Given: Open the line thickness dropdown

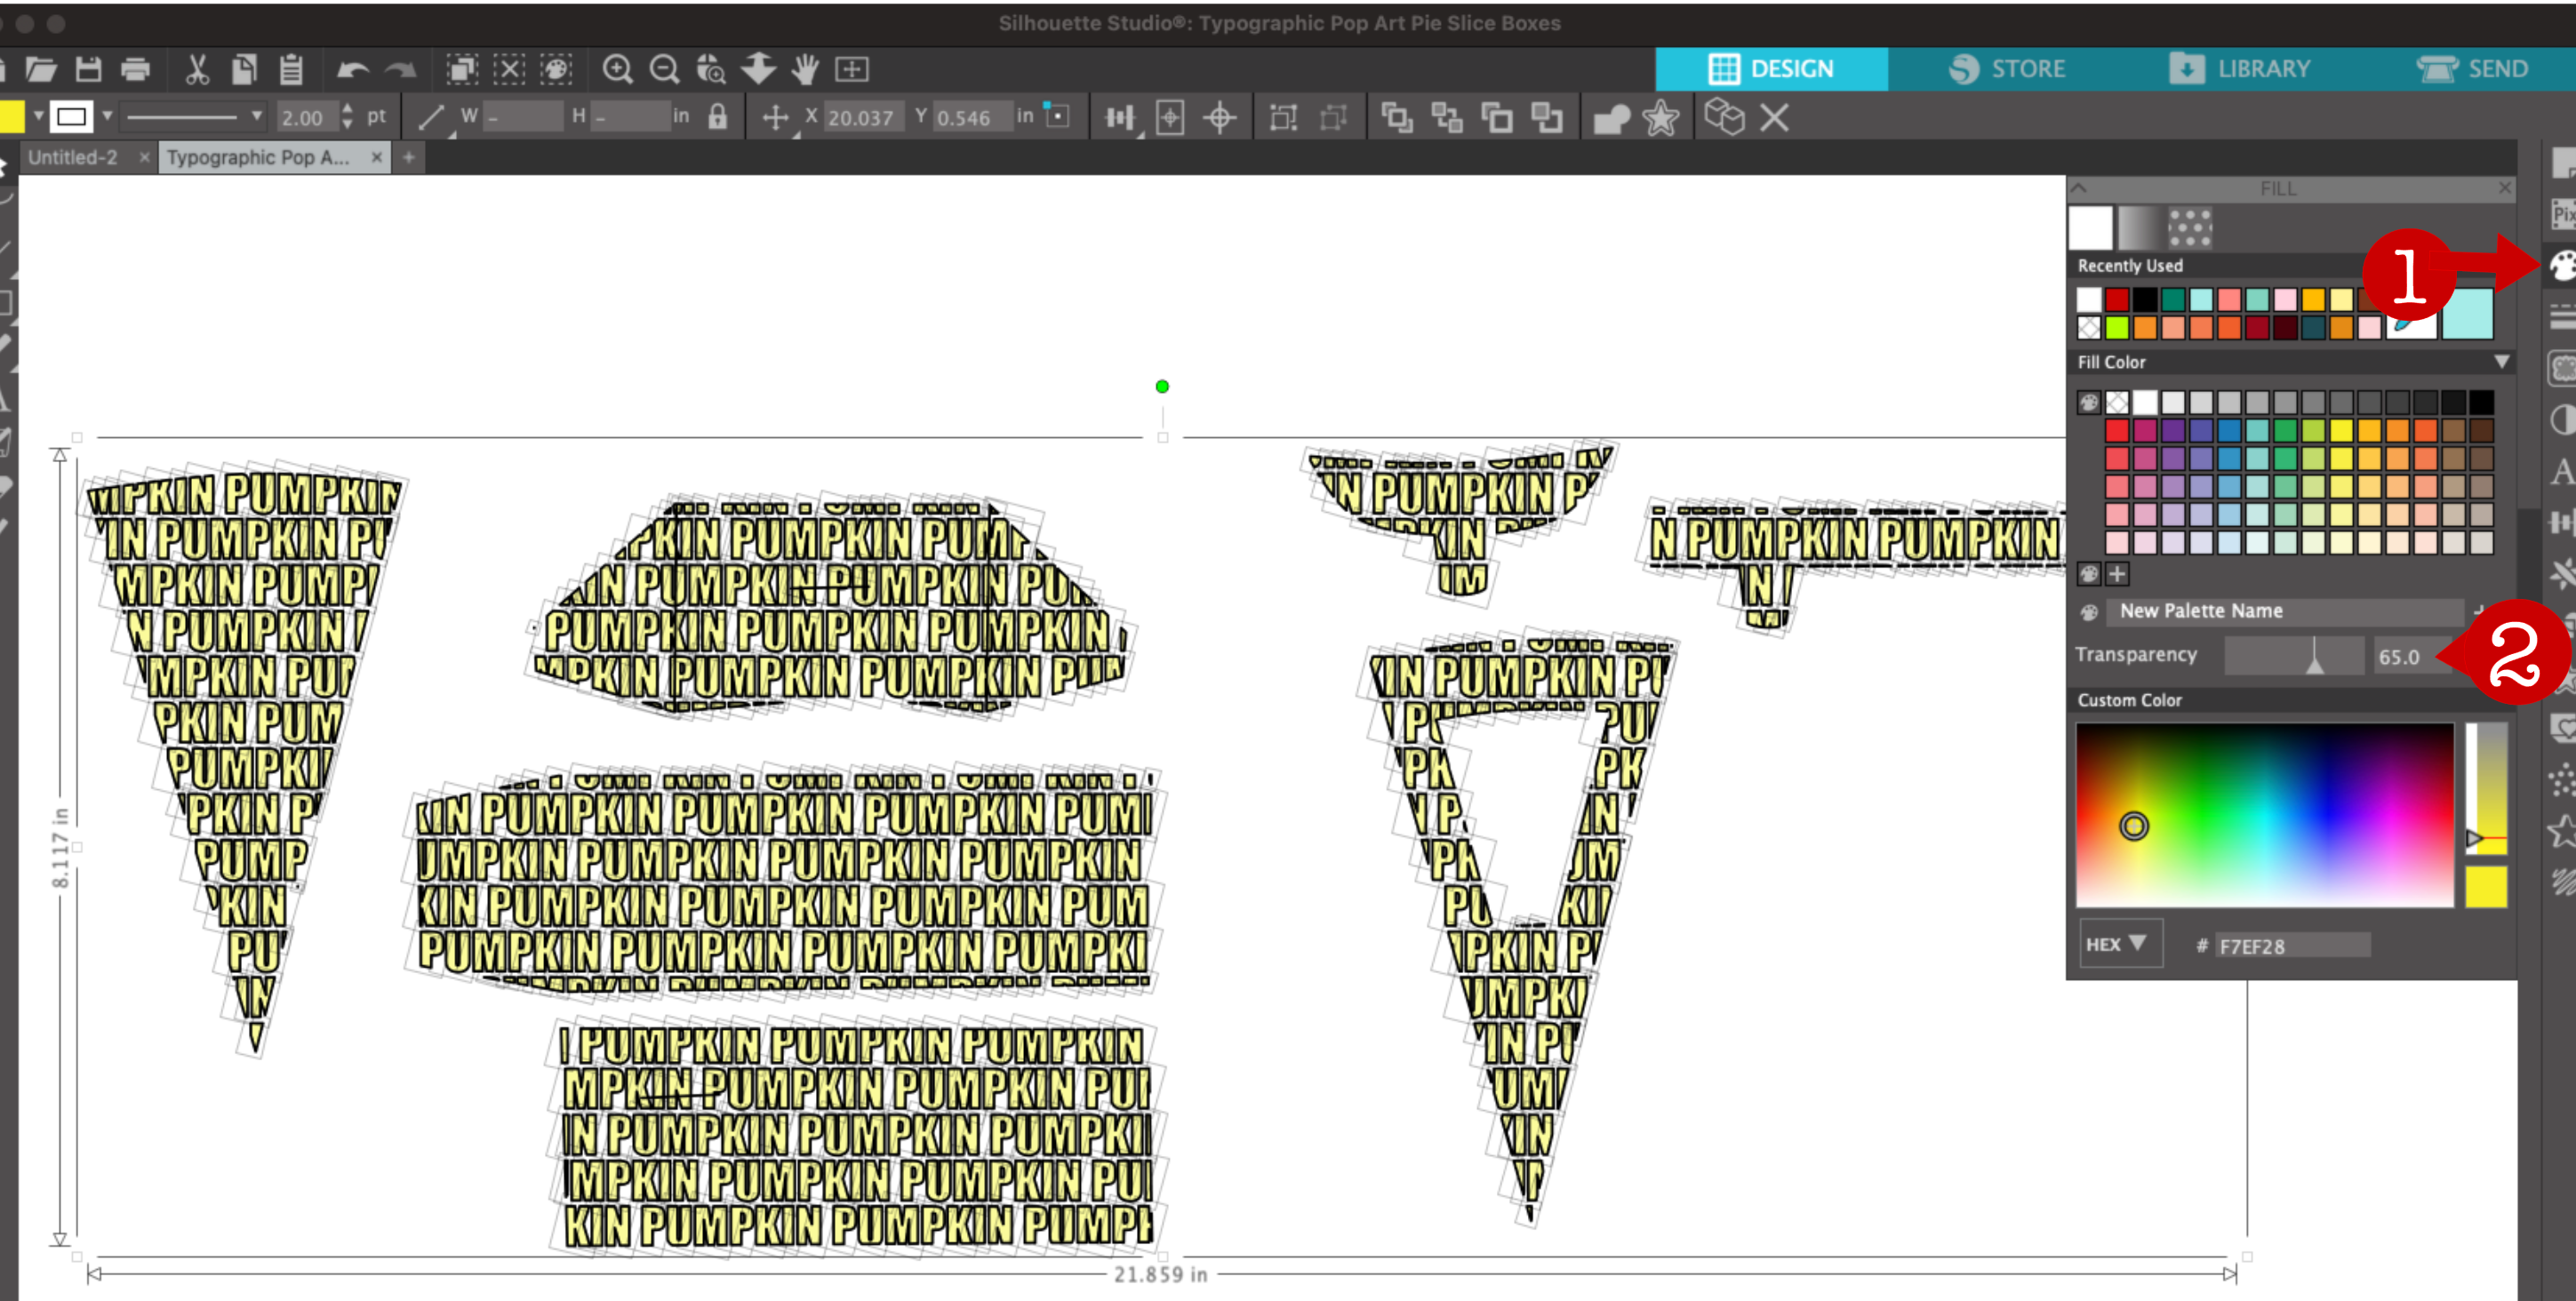Looking at the screenshot, I should tap(257, 116).
